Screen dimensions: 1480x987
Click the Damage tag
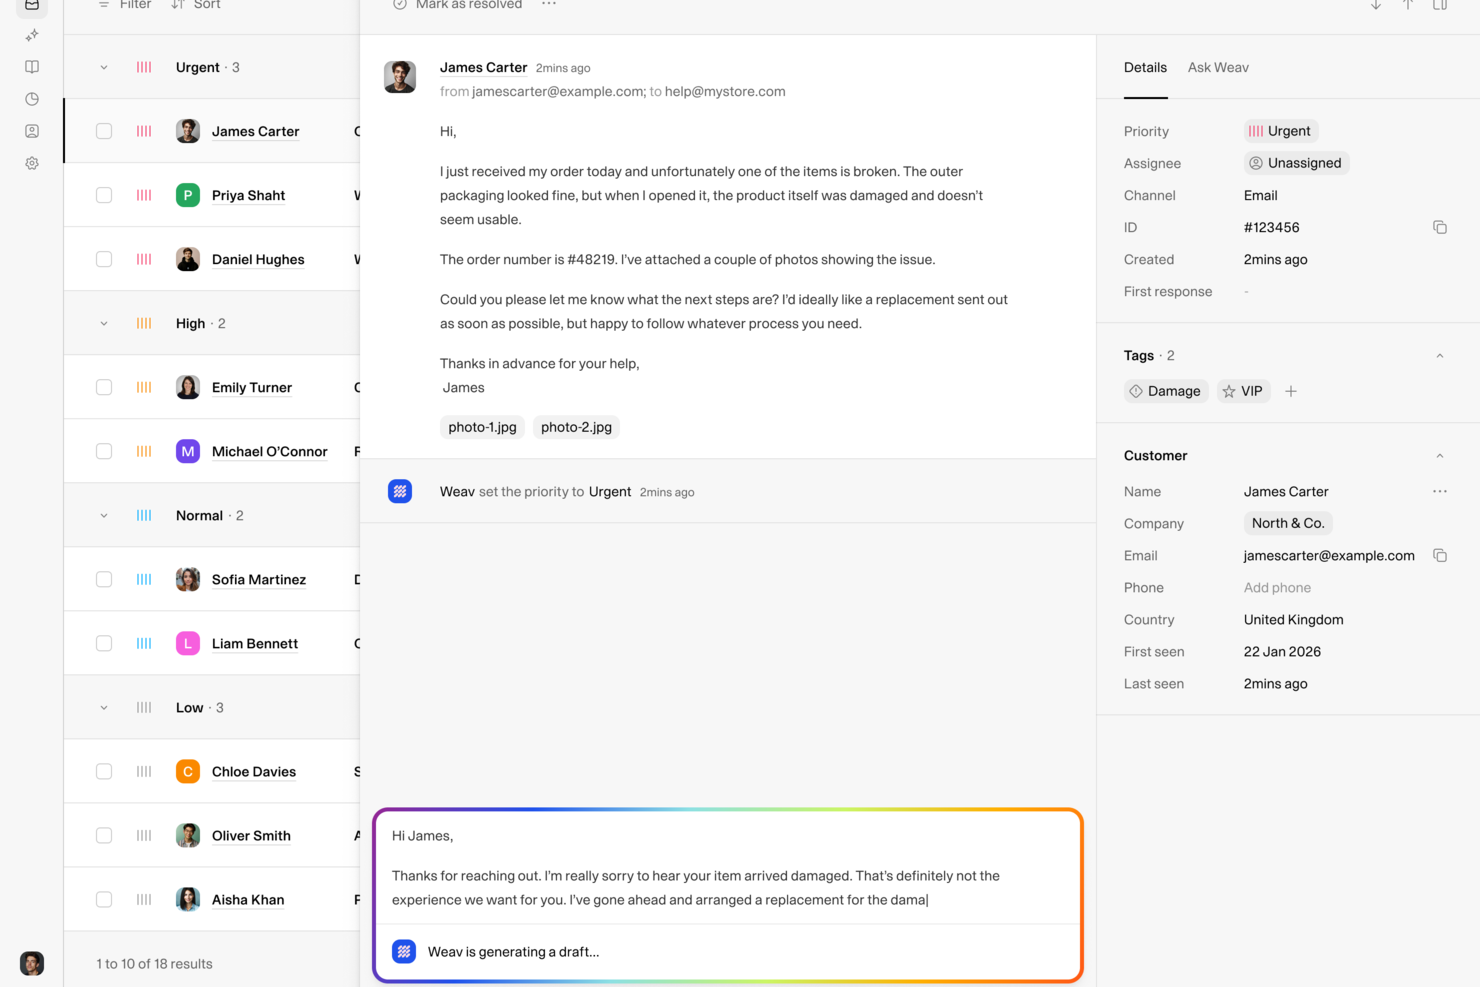coord(1166,391)
